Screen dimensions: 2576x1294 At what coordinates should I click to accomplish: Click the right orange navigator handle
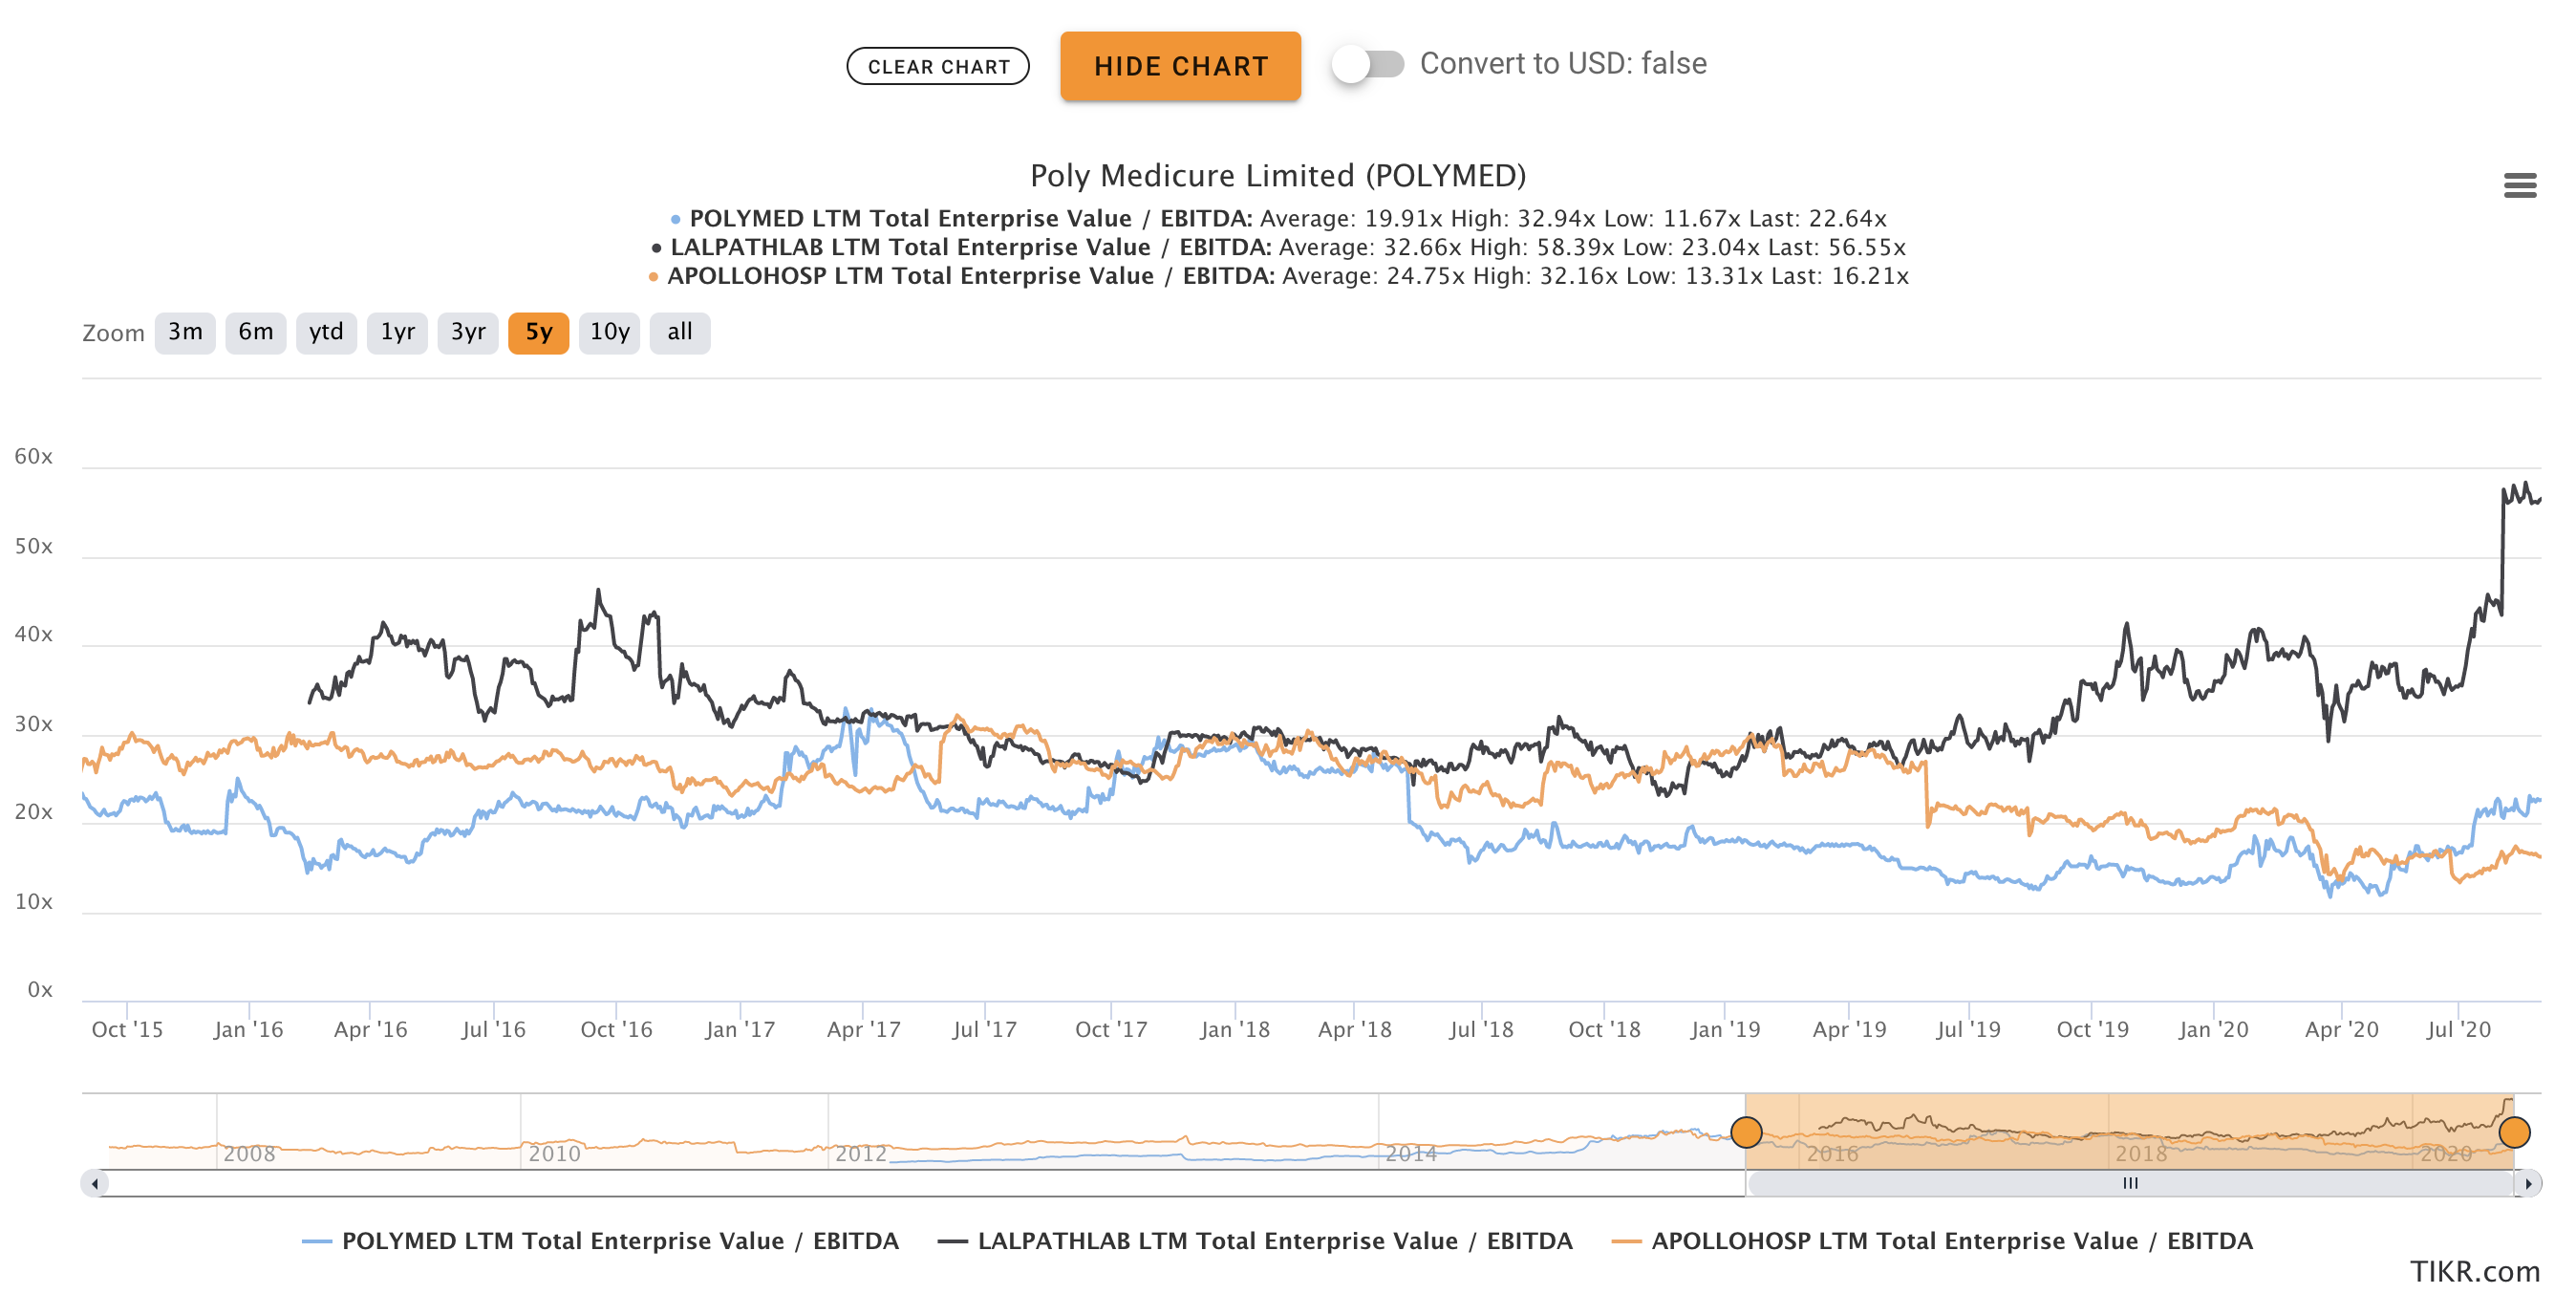2513,1132
